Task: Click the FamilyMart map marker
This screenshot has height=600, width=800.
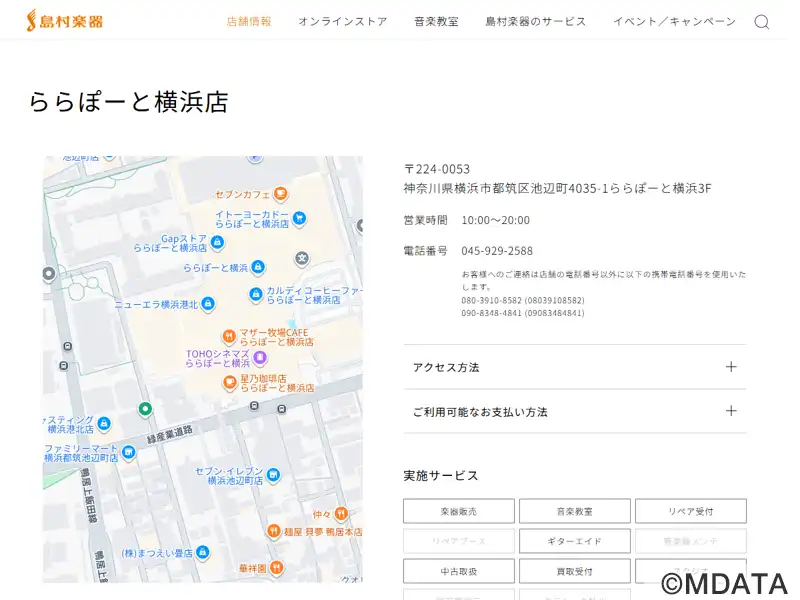Action: [128, 453]
